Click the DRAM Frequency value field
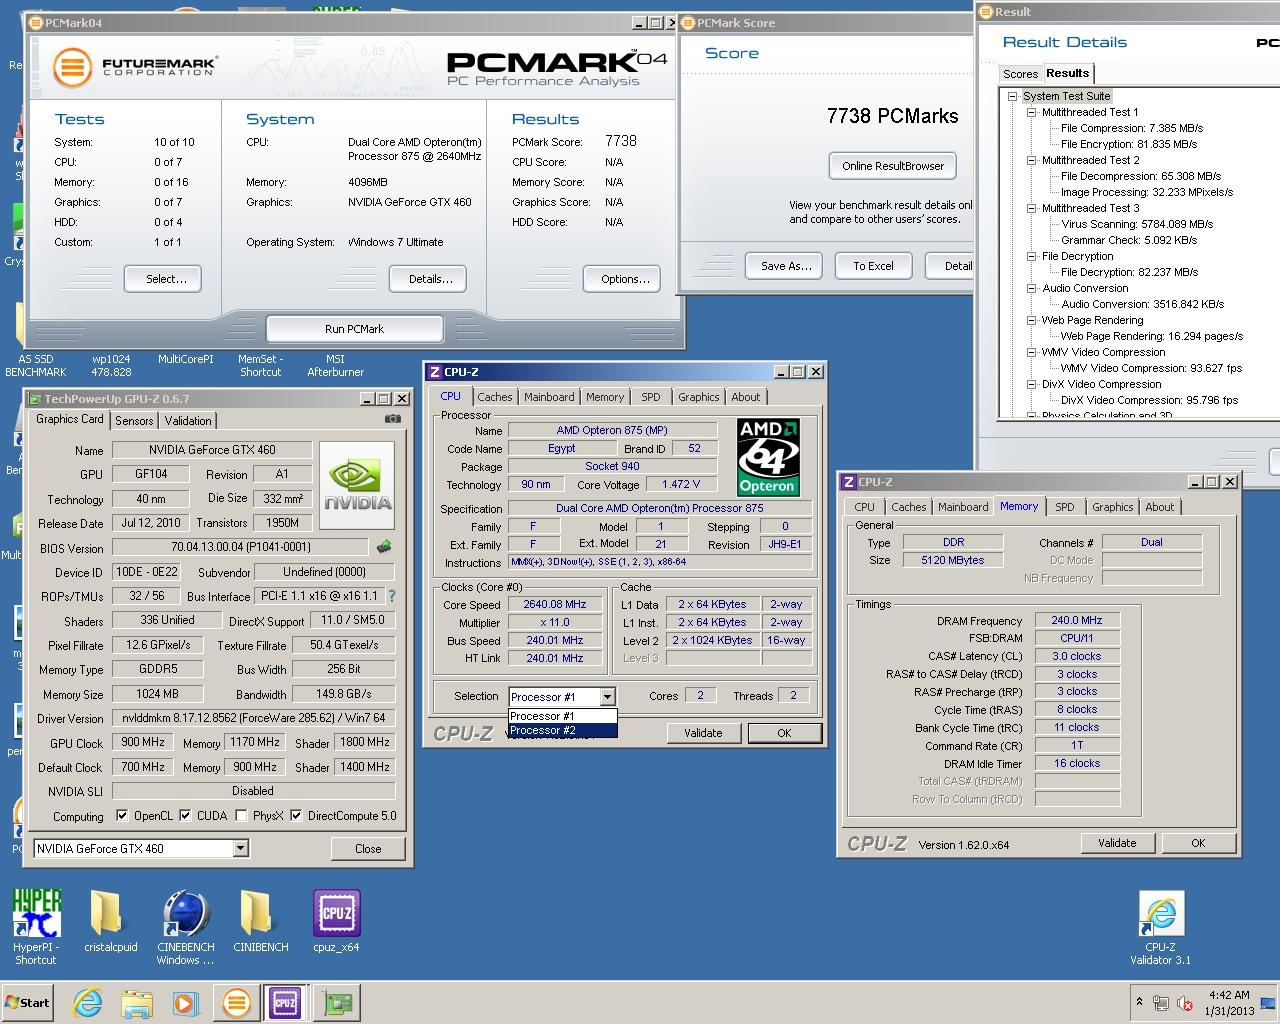1280x1024 pixels. pyautogui.click(x=1077, y=621)
